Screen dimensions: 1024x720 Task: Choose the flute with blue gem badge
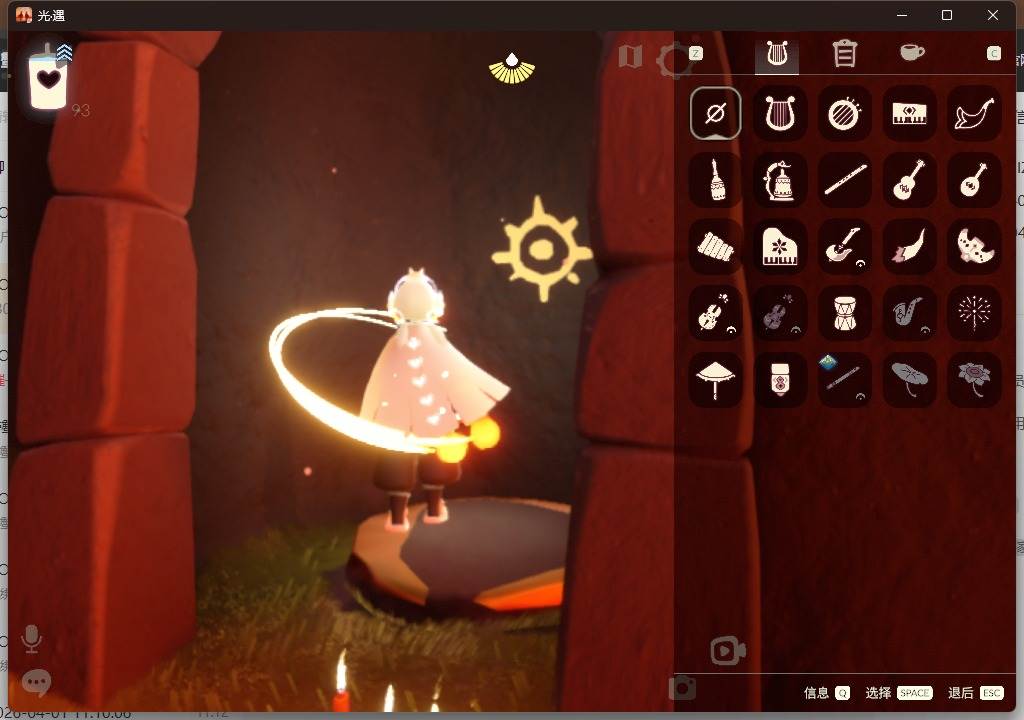click(844, 380)
